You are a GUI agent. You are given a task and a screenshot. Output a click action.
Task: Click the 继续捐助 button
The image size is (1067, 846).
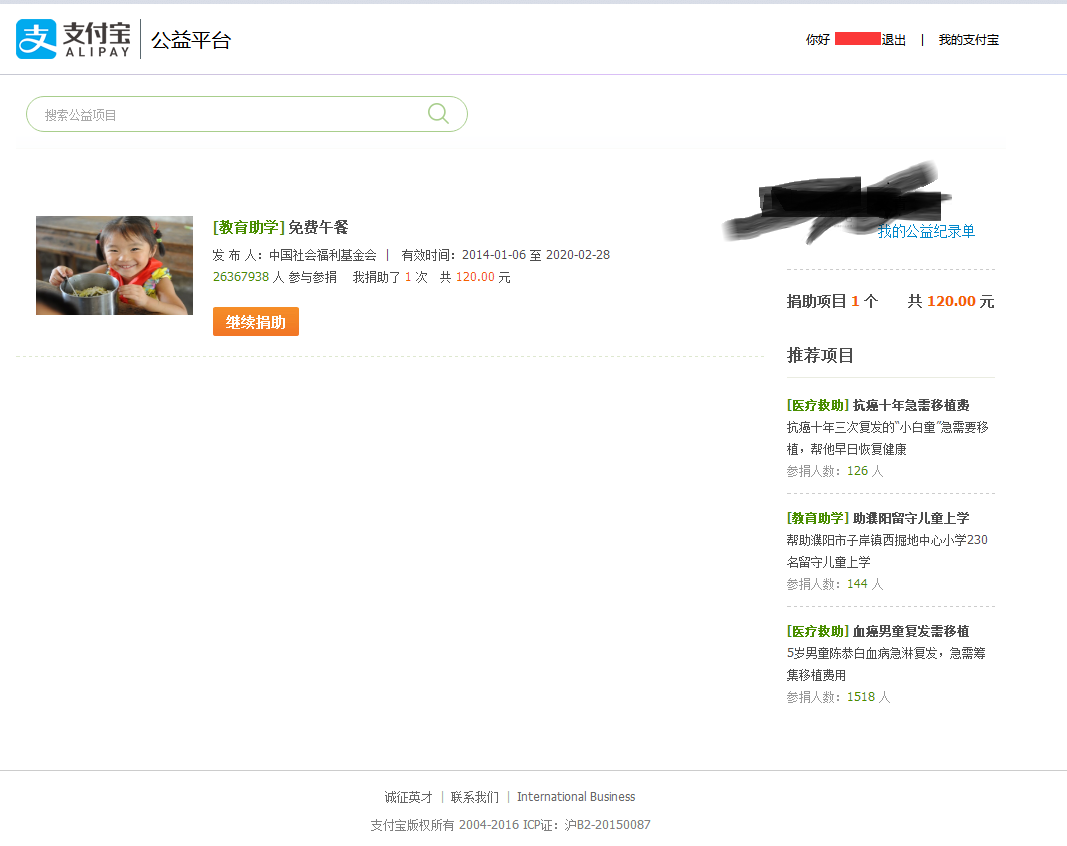[x=256, y=322]
